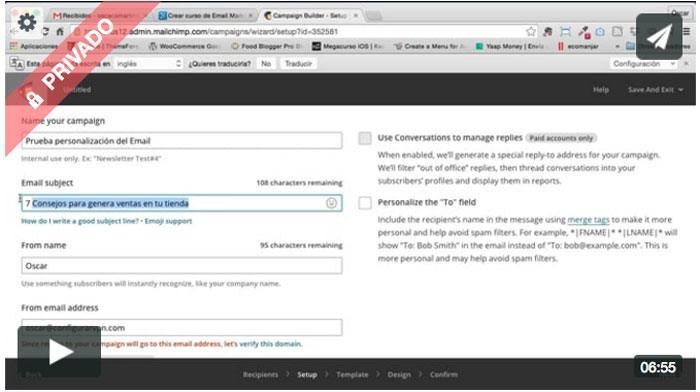This screenshot has width=700, height=392.
Task: Click the "95 characters remaining" text
Action: pos(301,245)
